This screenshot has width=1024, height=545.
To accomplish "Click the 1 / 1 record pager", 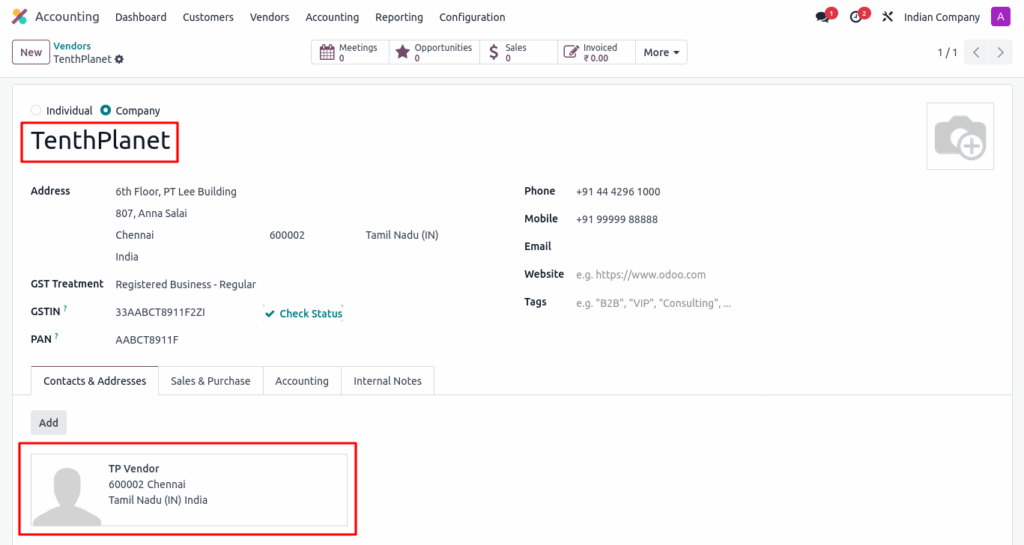I will point(947,52).
